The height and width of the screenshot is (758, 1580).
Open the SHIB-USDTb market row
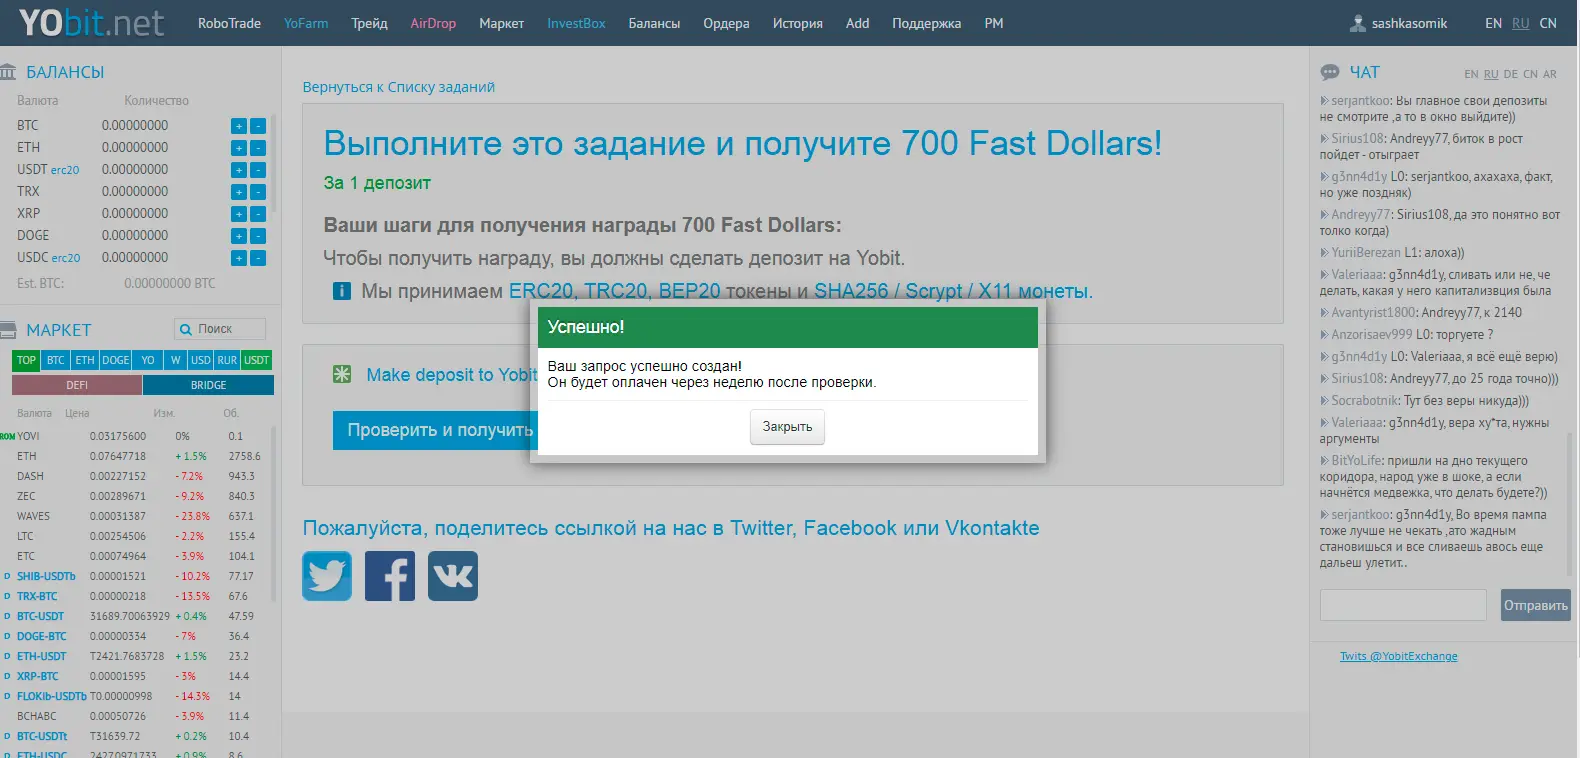(138, 576)
